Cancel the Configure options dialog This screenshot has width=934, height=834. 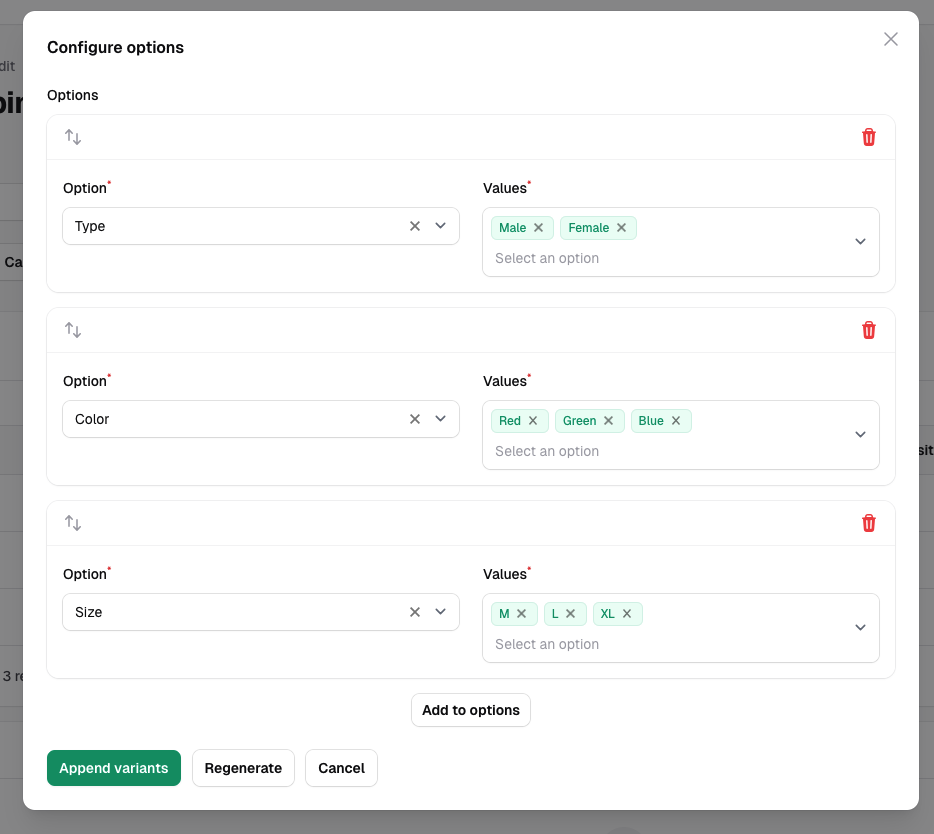pyautogui.click(x=341, y=768)
